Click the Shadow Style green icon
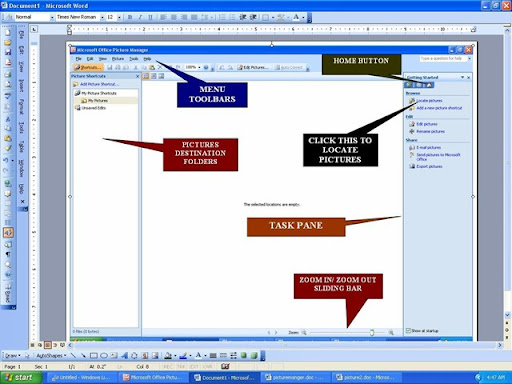 (x=244, y=356)
